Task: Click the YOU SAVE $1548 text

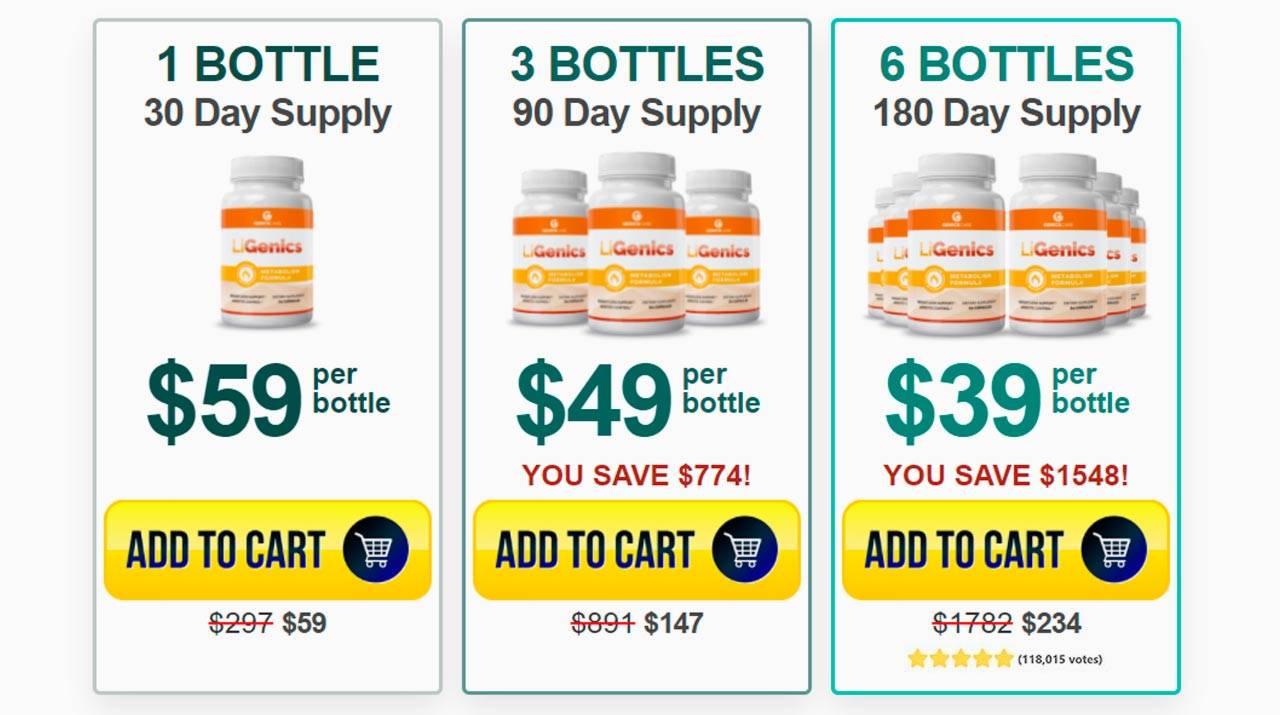Action: coord(1006,475)
